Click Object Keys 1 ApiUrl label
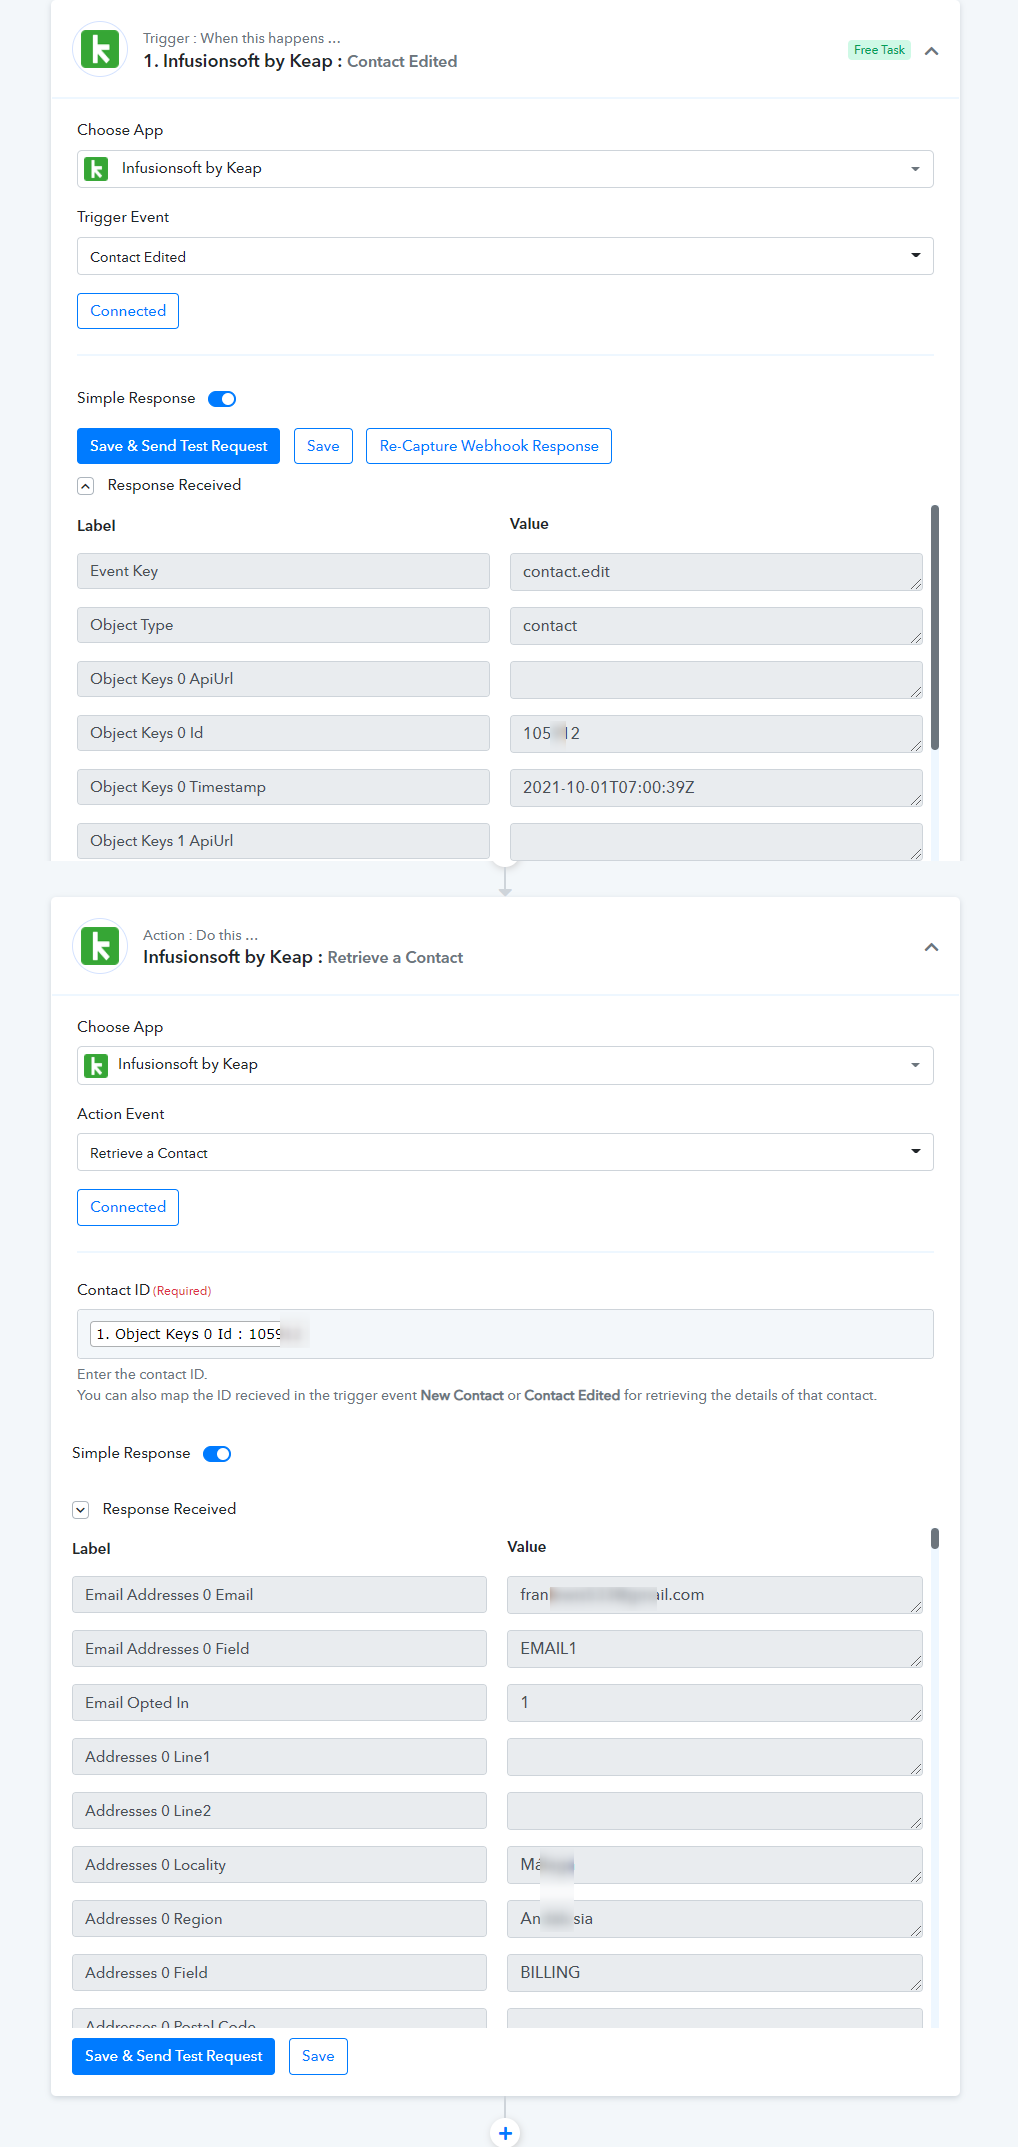This screenshot has width=1018, height=2147. click(283, 841)
